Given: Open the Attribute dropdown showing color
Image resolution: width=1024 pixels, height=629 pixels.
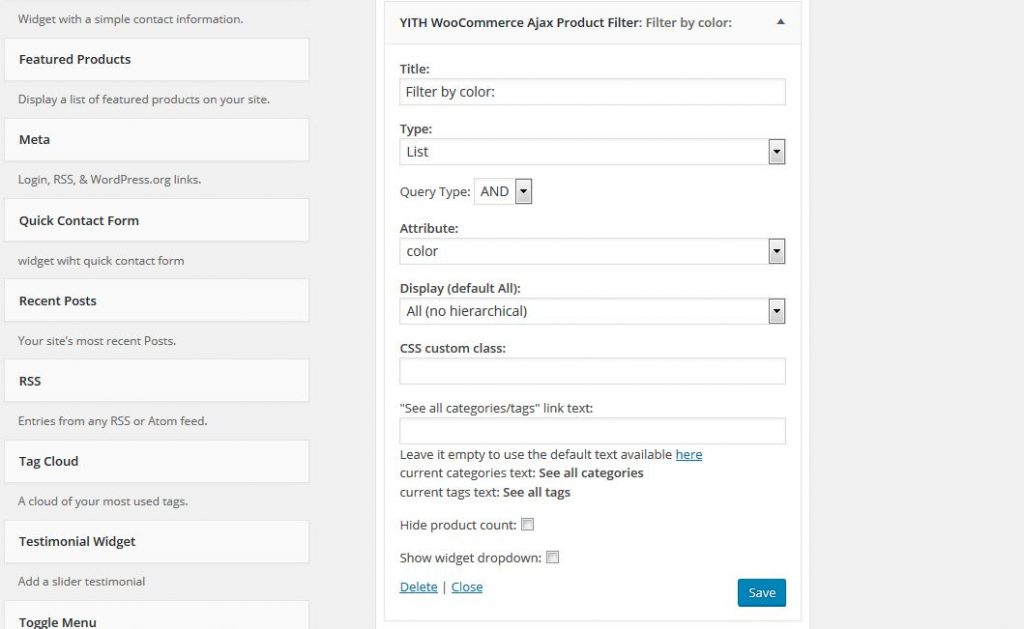Looking at the screenshot, I should click(592, 251).
